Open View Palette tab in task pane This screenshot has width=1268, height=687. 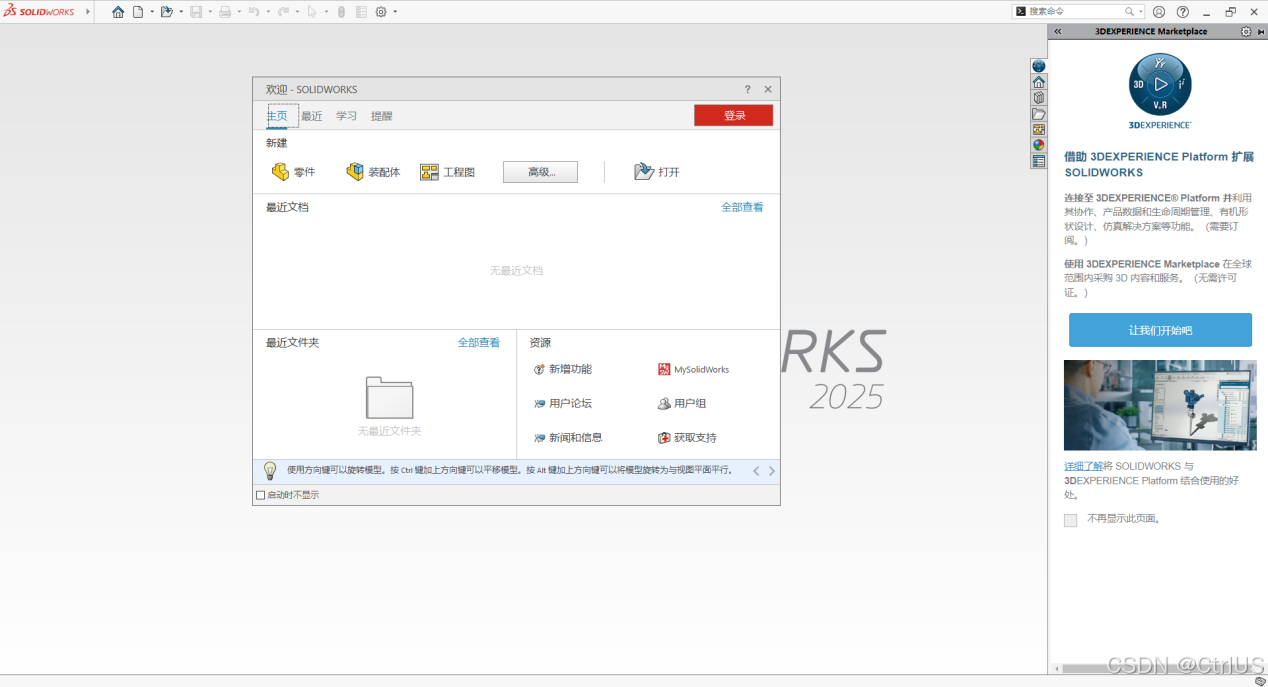1039,129
